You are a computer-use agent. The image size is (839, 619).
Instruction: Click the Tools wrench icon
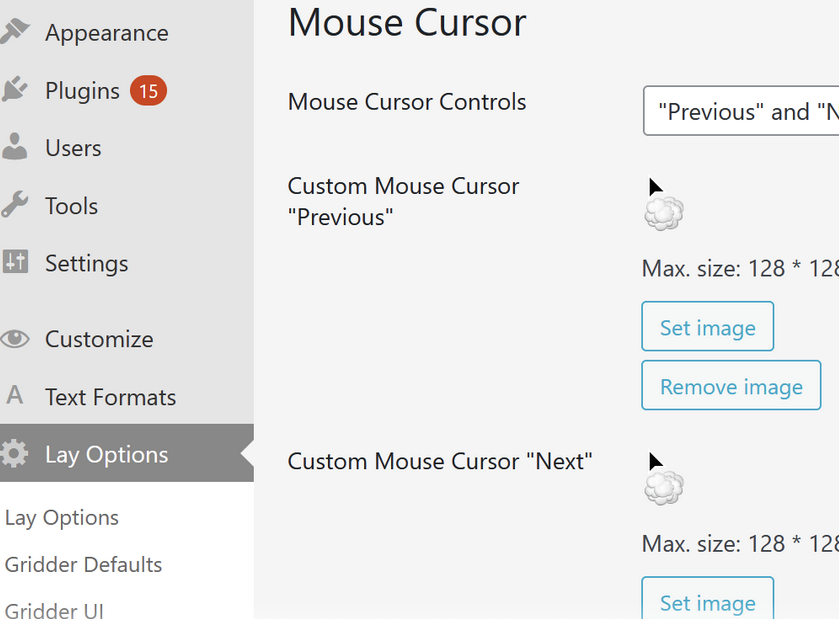[x=14, y=206]
